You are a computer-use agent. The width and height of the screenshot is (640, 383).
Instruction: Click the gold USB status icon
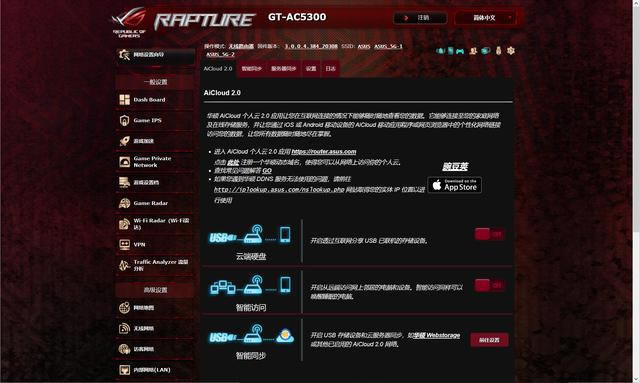point(498,51)
